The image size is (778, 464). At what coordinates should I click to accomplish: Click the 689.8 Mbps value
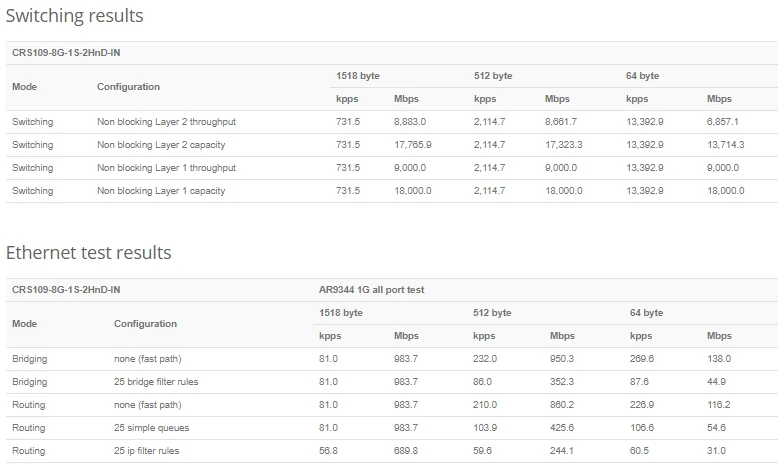point(407,451)
